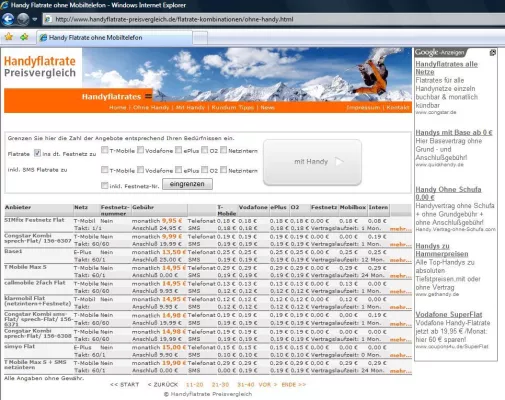This screenshot has width=505, height=400.
Task: Open the Rundum Tipps navigation link
Action: pyautogui.click(x=233, y=107)
